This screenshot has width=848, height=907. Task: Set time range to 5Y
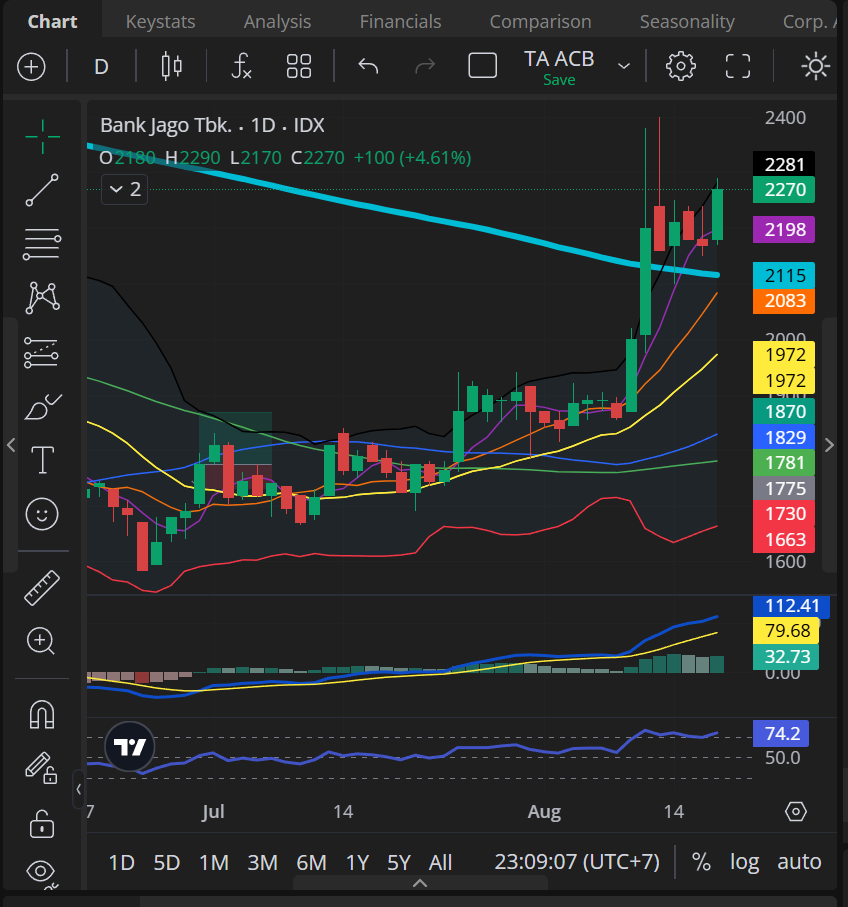click(399, 862)
